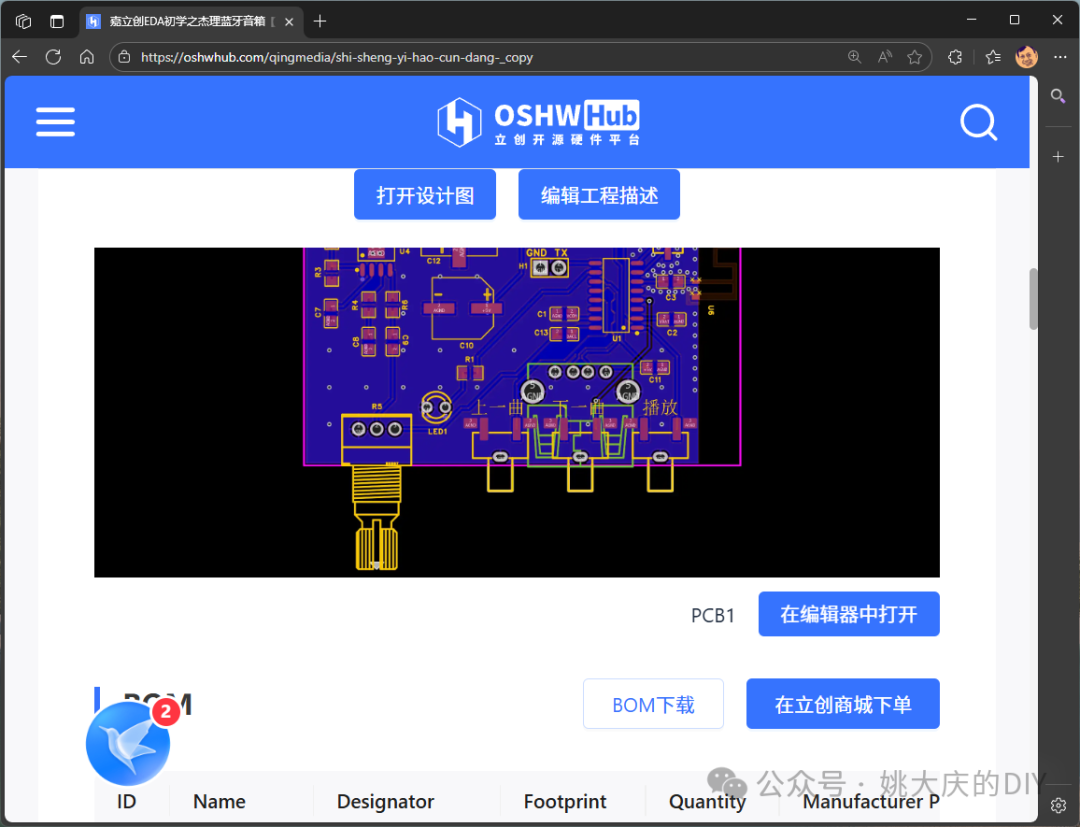
Task: Go back to previous page
Action: coord(19,57)
